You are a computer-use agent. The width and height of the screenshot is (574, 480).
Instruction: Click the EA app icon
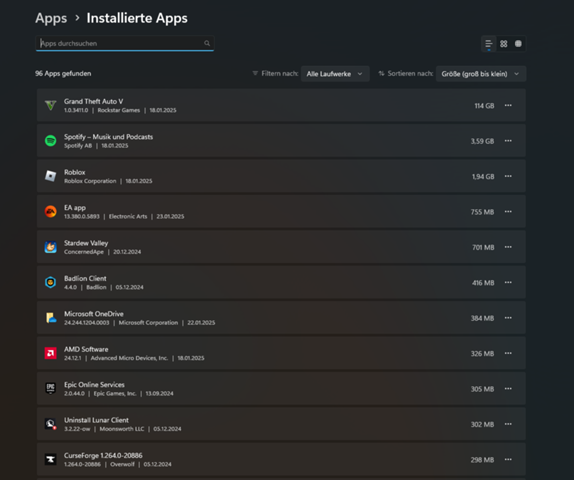click(51, 212)
